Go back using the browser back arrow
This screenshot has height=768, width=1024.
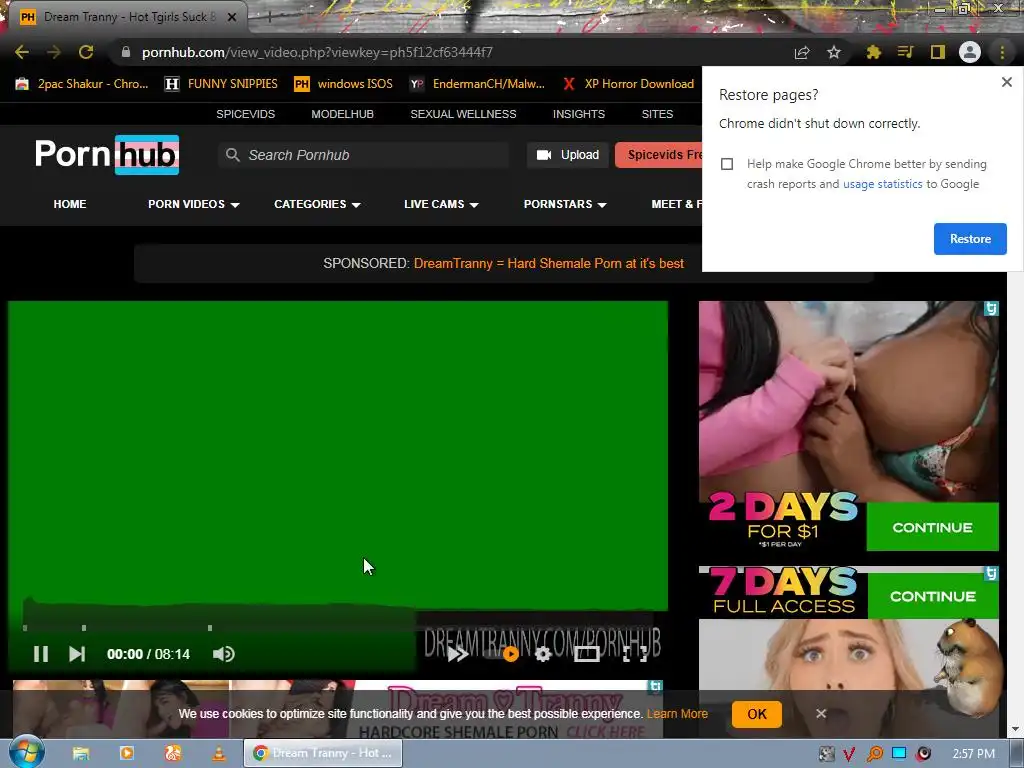(22, 52)
